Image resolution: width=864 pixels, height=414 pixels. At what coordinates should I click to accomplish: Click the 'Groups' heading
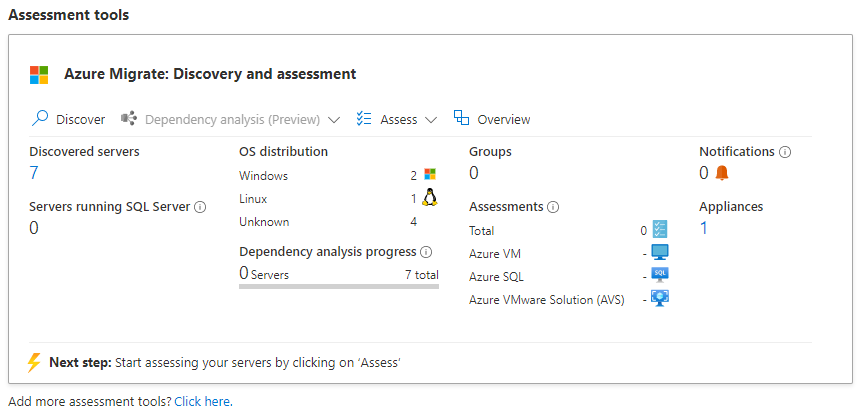pyautogui.click(x=490, y=152)
